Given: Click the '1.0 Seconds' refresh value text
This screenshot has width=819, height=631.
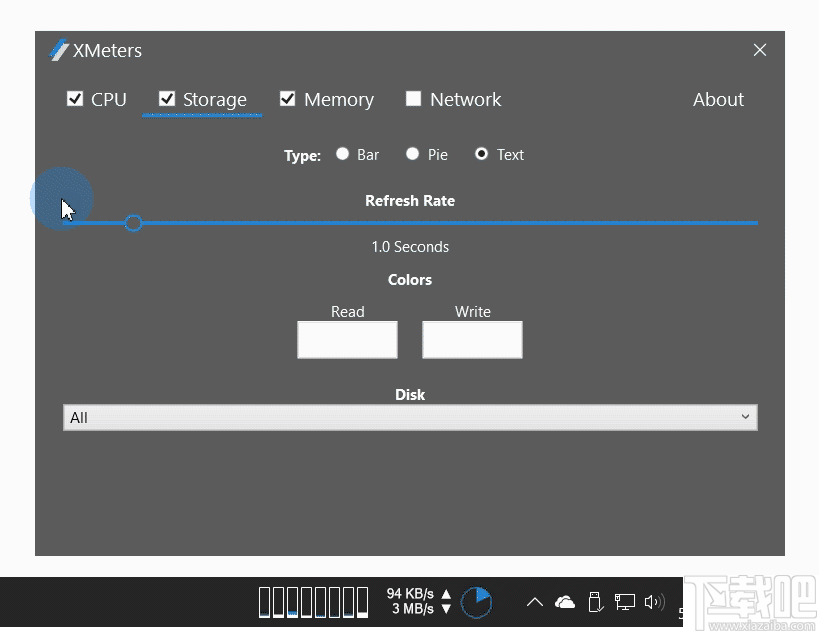Looking at the screenshot, I should click(410, 247).
